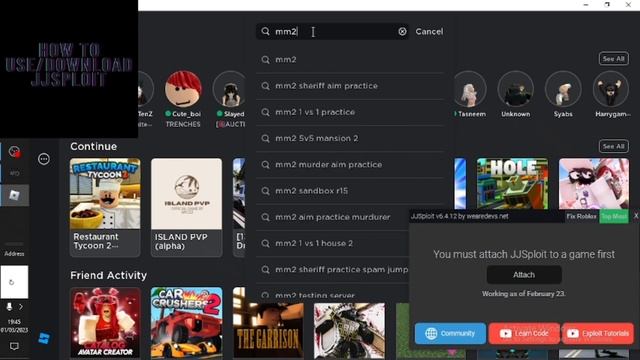640x360 pixels.
Task: Click the blue Roblox Studio-style icon in sidebar
Action: [44, 338]
